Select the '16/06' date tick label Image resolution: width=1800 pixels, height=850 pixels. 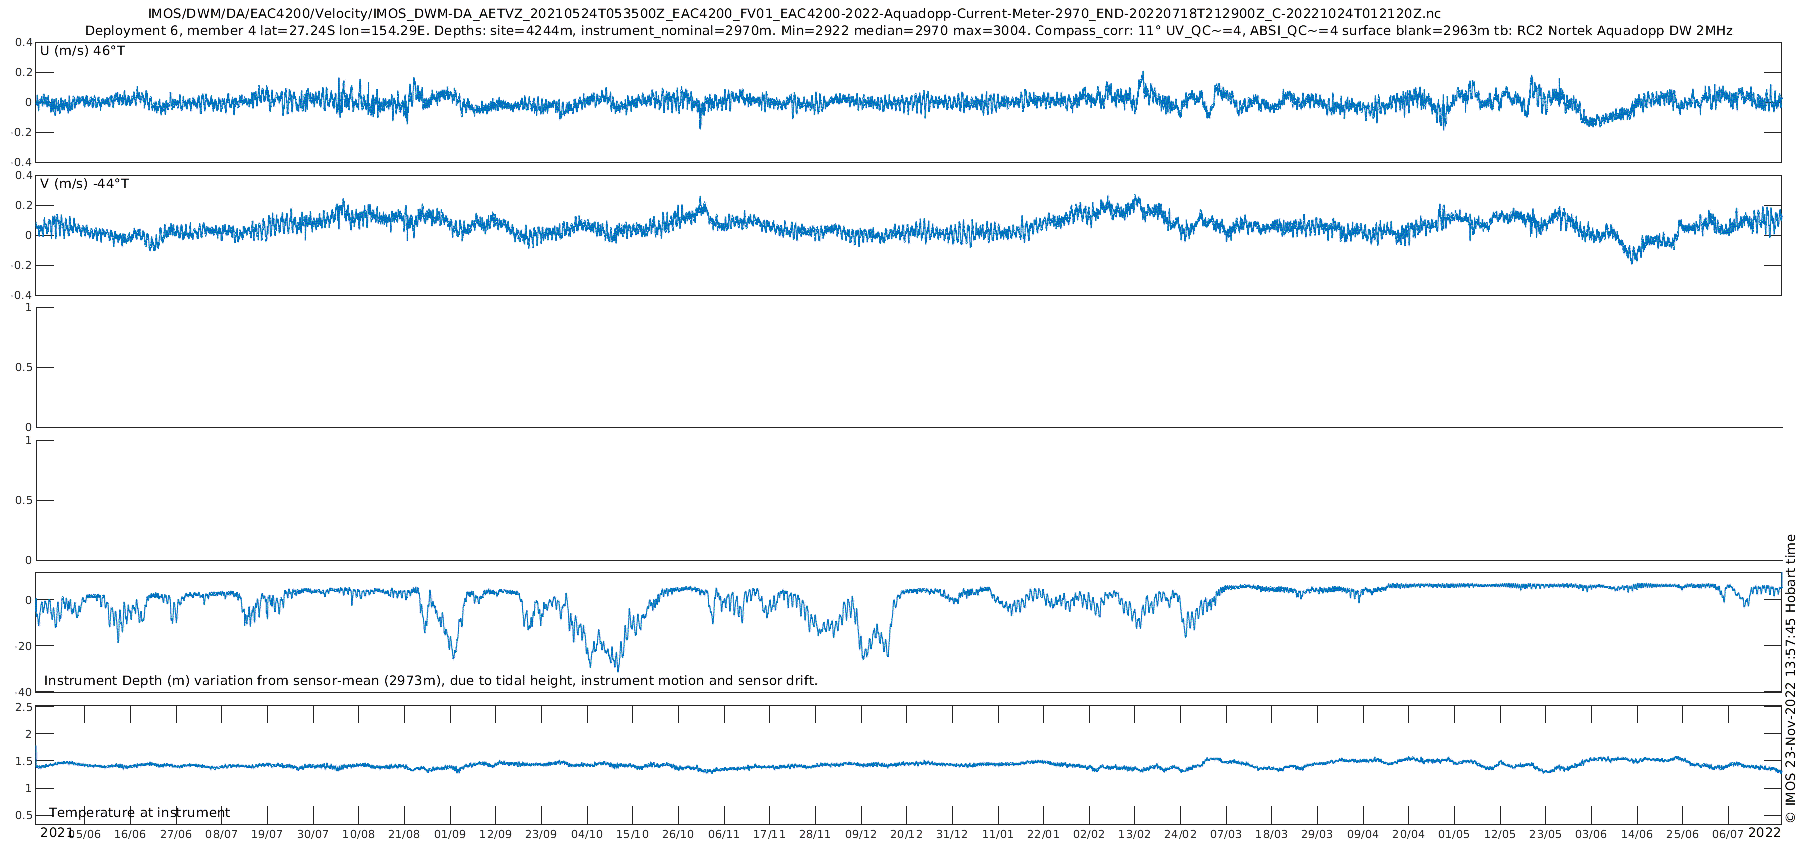[x=130, y=834]
